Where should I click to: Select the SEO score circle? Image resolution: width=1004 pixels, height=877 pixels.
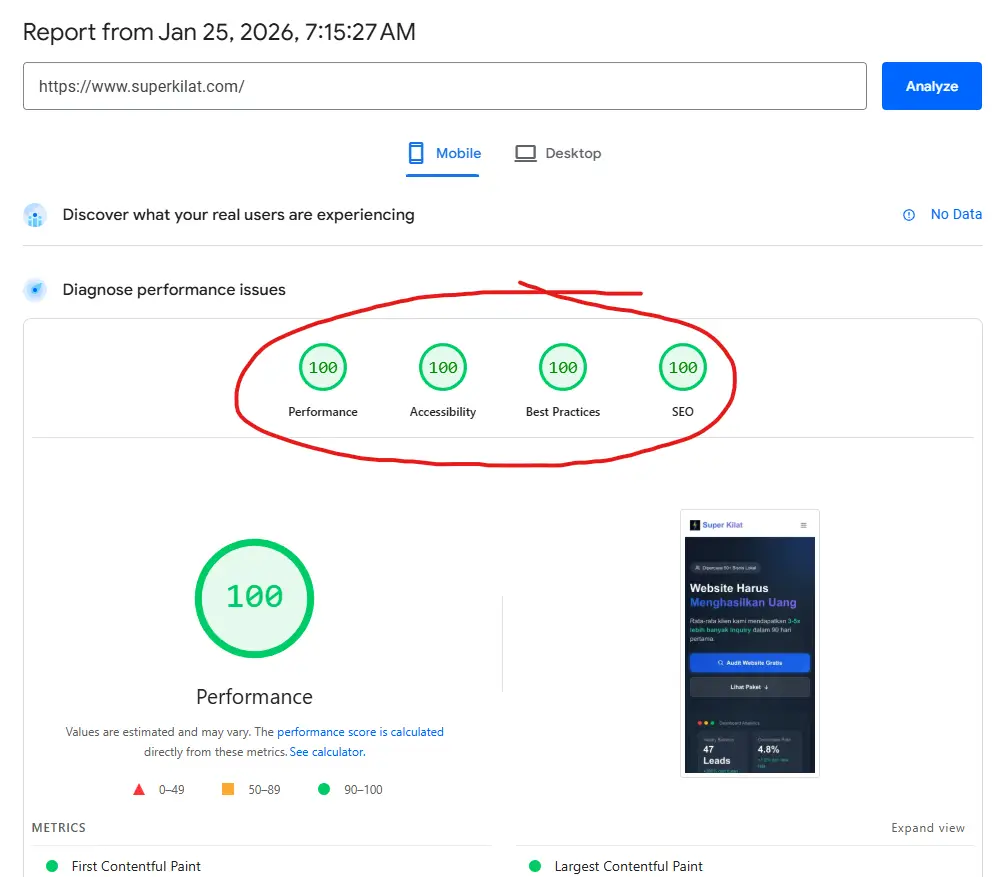[682, 366]
